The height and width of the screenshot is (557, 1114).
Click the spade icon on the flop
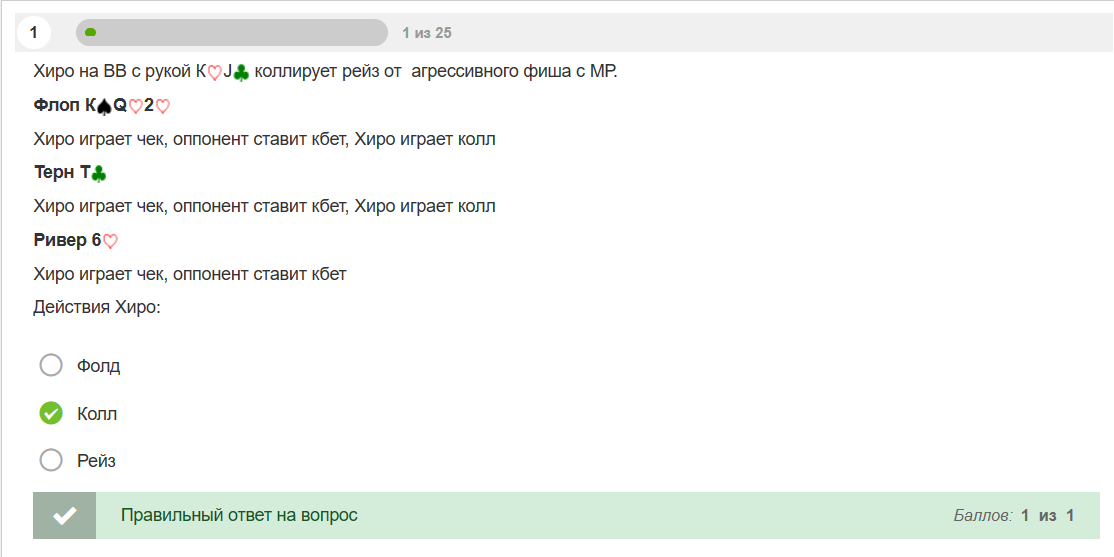pos(104,107)
